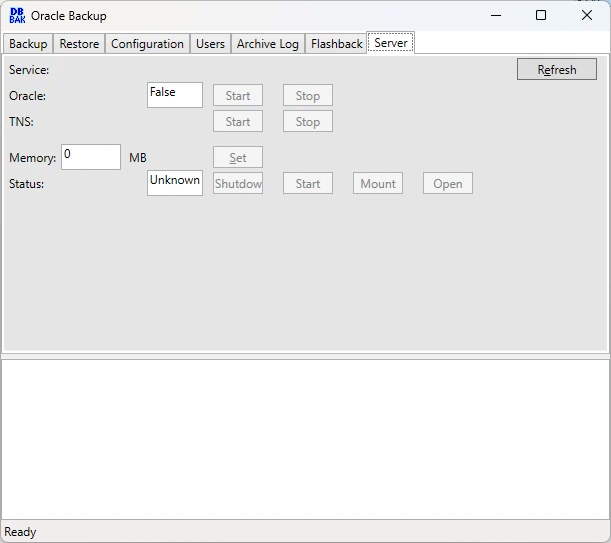This screenshot has width=611, height=543.
Task: Switch to the Flashback tab
Action: coord(336,44)
